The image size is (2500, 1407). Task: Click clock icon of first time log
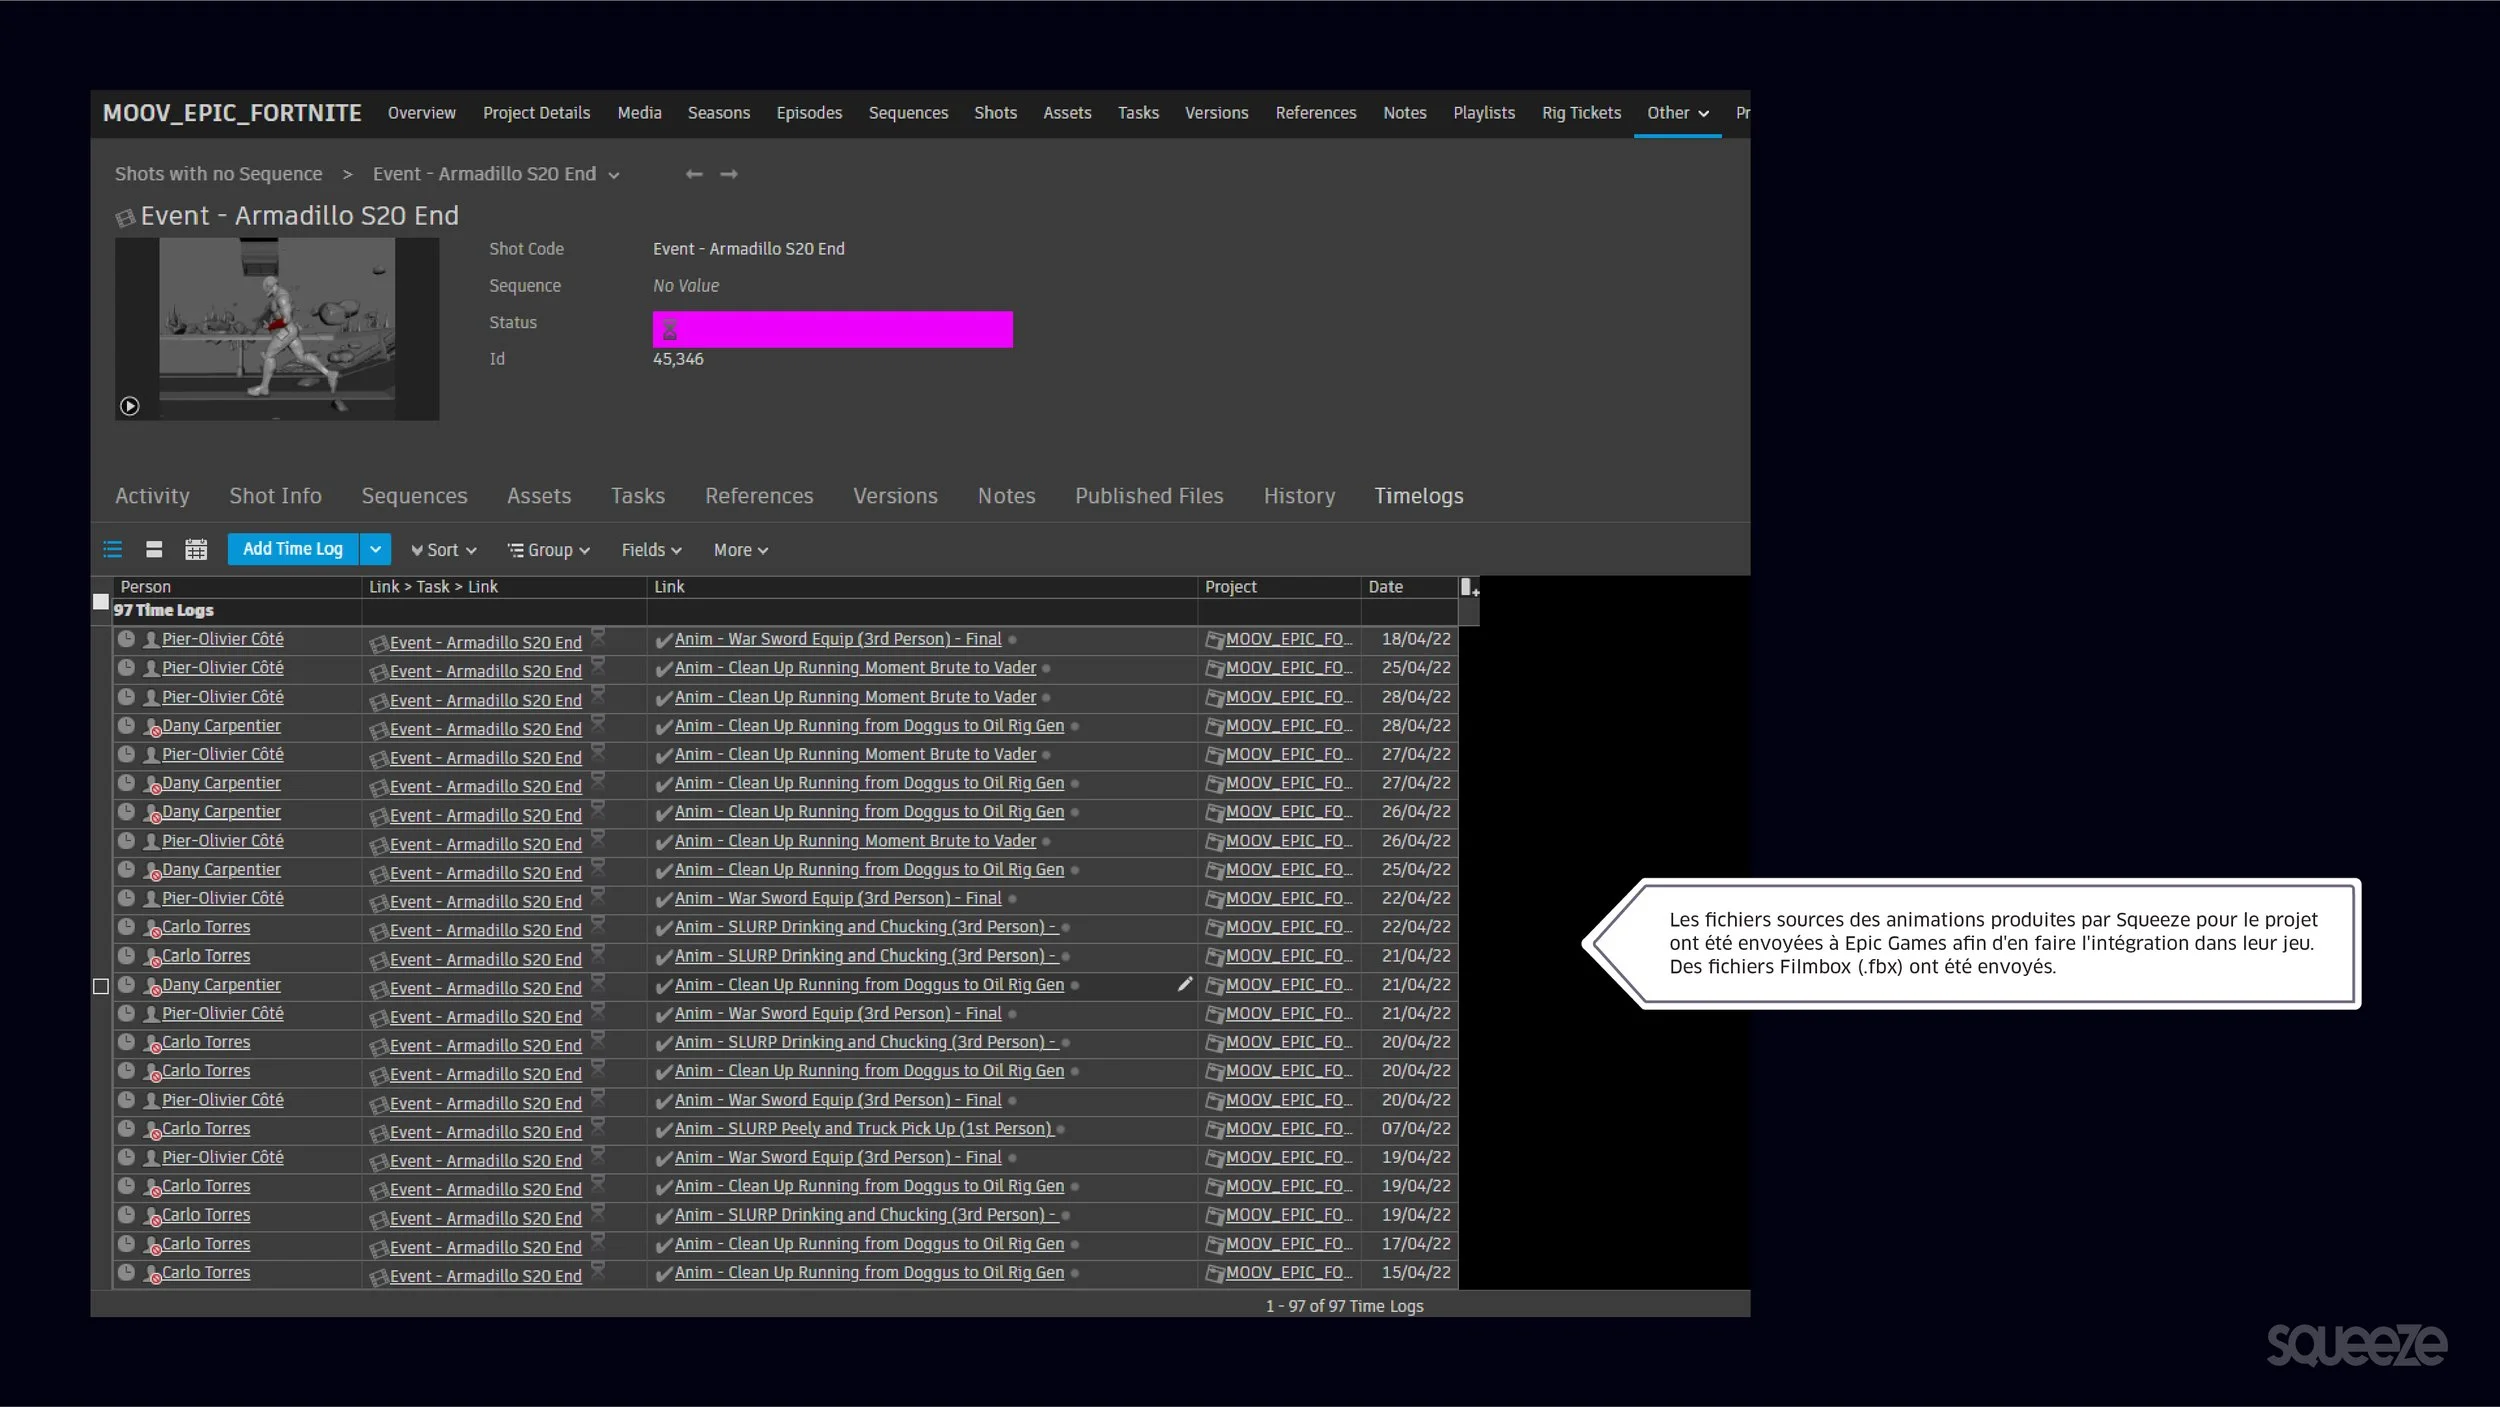click(126, 639)
